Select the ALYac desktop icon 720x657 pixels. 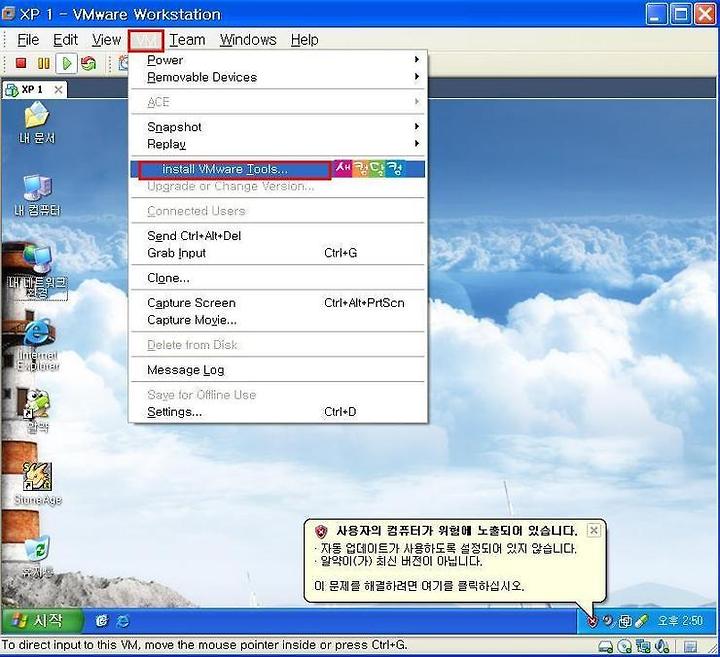[x=37, y=411]
